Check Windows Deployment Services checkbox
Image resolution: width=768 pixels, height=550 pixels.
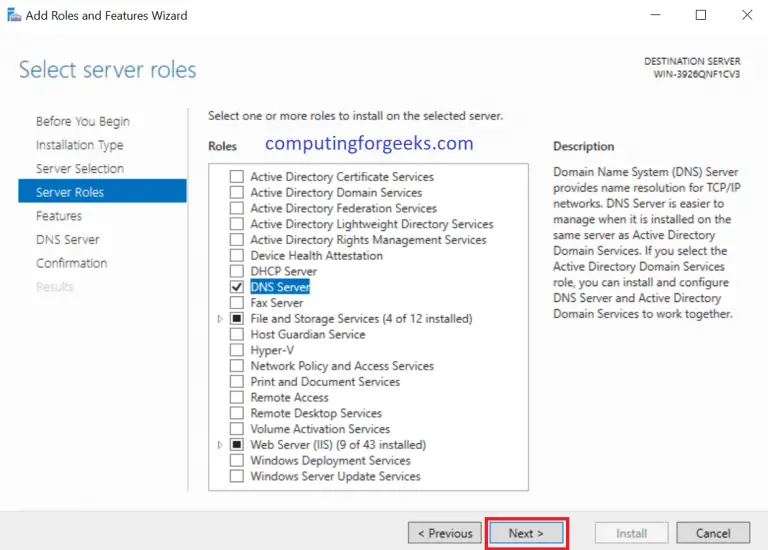237,460
